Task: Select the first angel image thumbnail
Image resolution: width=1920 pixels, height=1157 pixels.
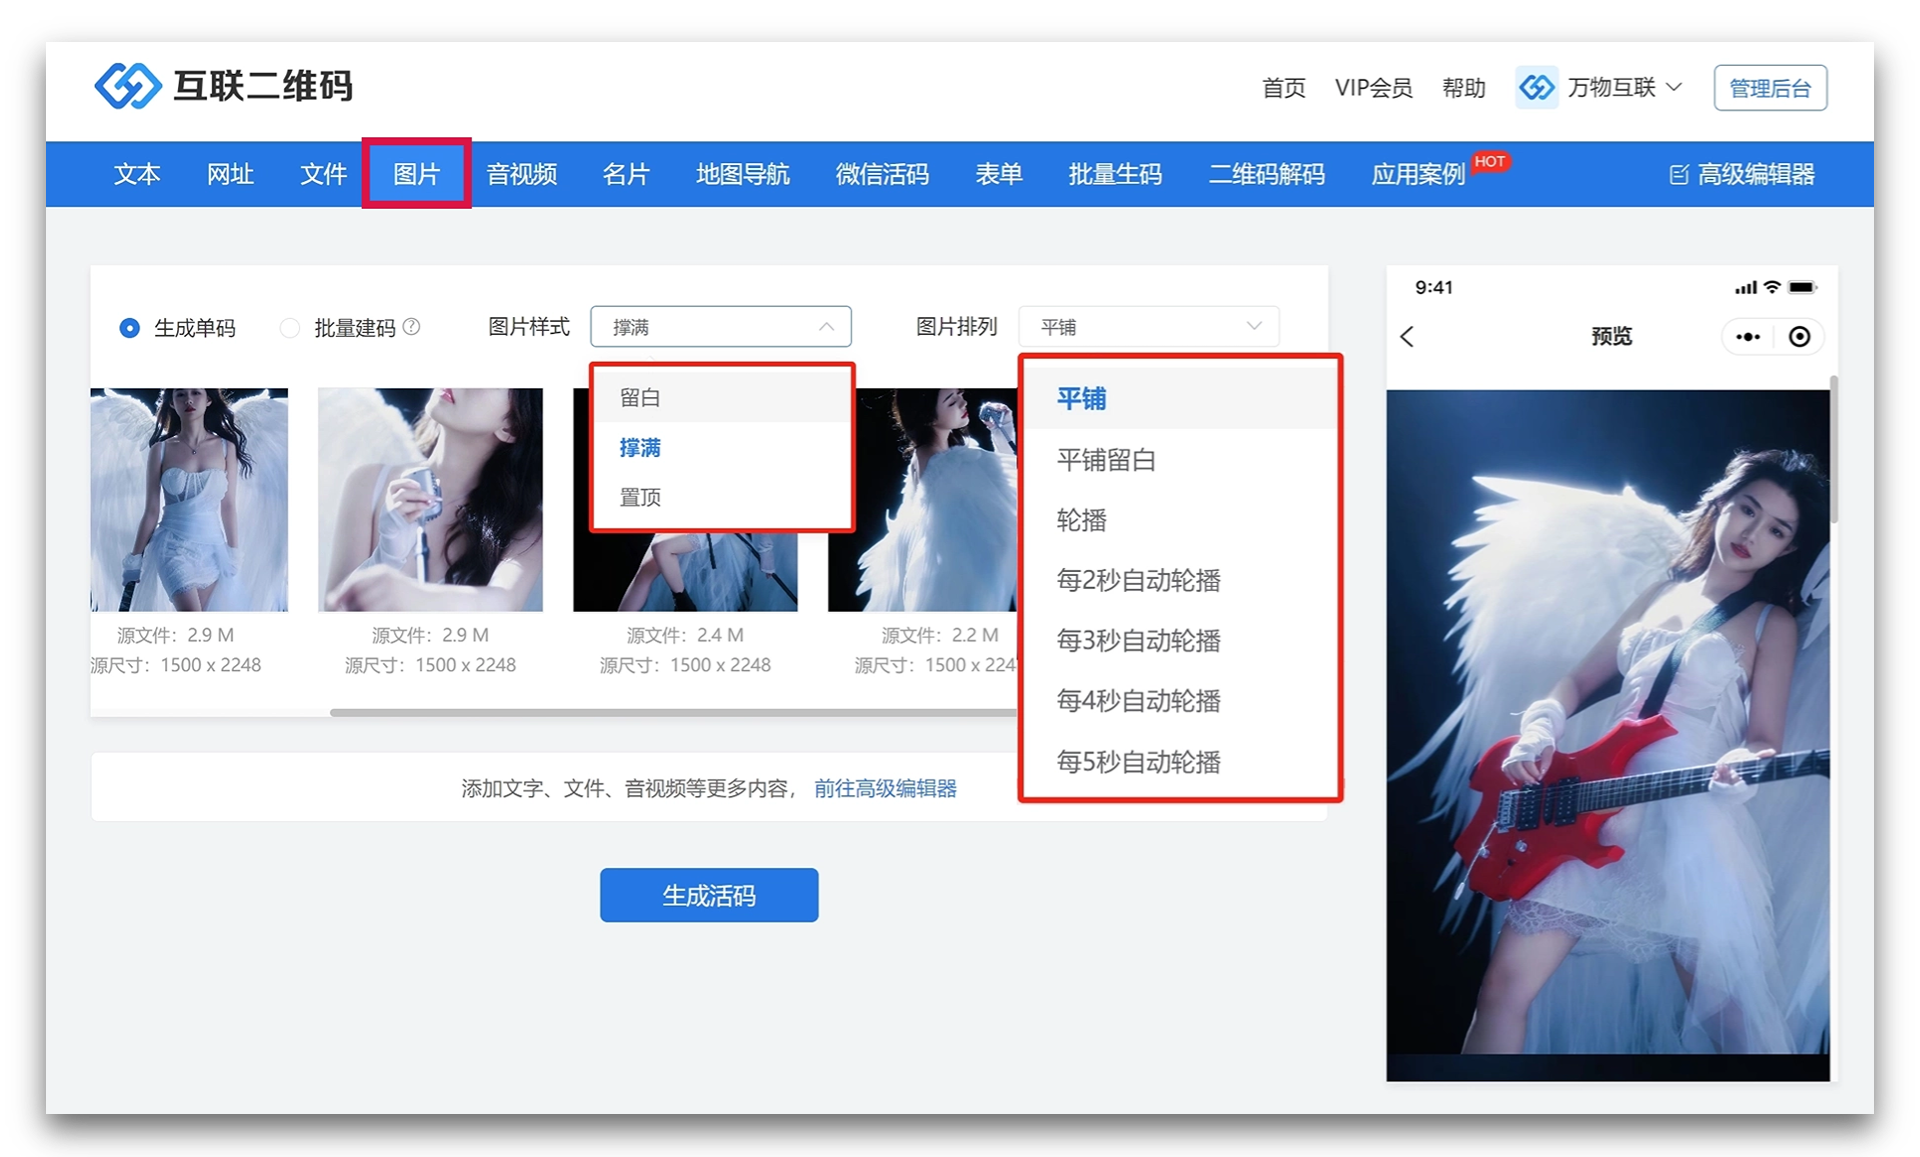Action: (189, 500)
